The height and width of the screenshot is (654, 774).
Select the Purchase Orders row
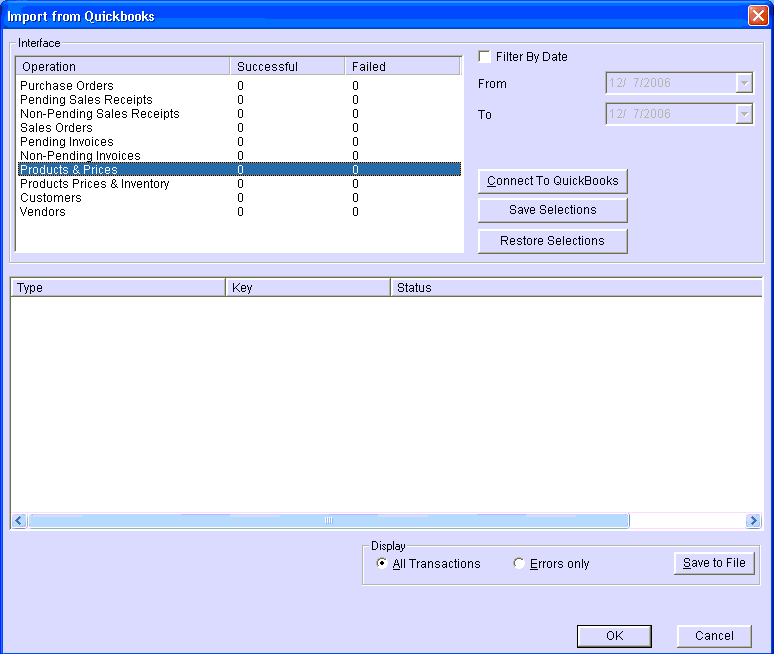pyautogui.click(x=239, y=86)
